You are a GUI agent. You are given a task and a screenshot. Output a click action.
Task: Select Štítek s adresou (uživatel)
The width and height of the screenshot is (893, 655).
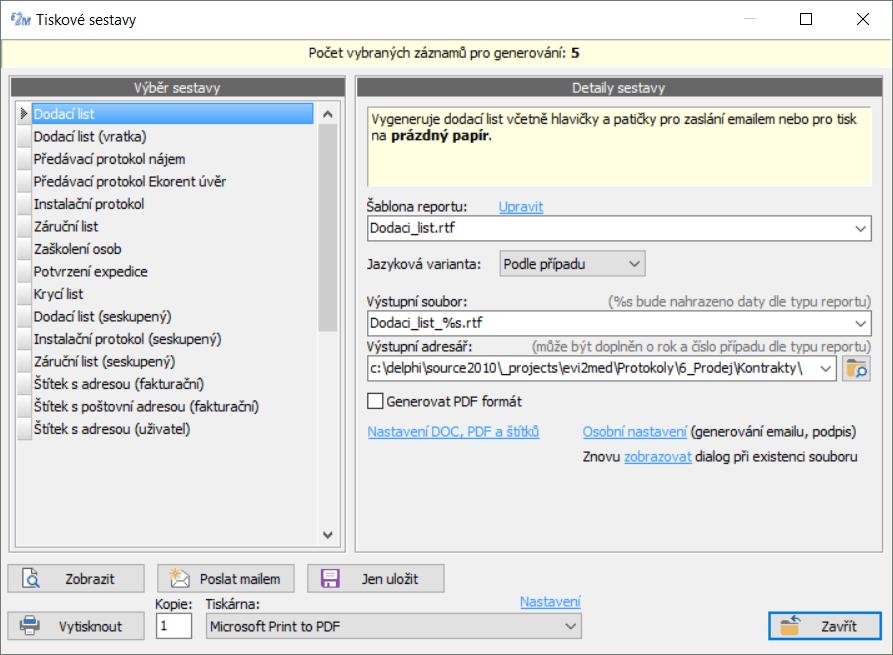pos(173,429)
